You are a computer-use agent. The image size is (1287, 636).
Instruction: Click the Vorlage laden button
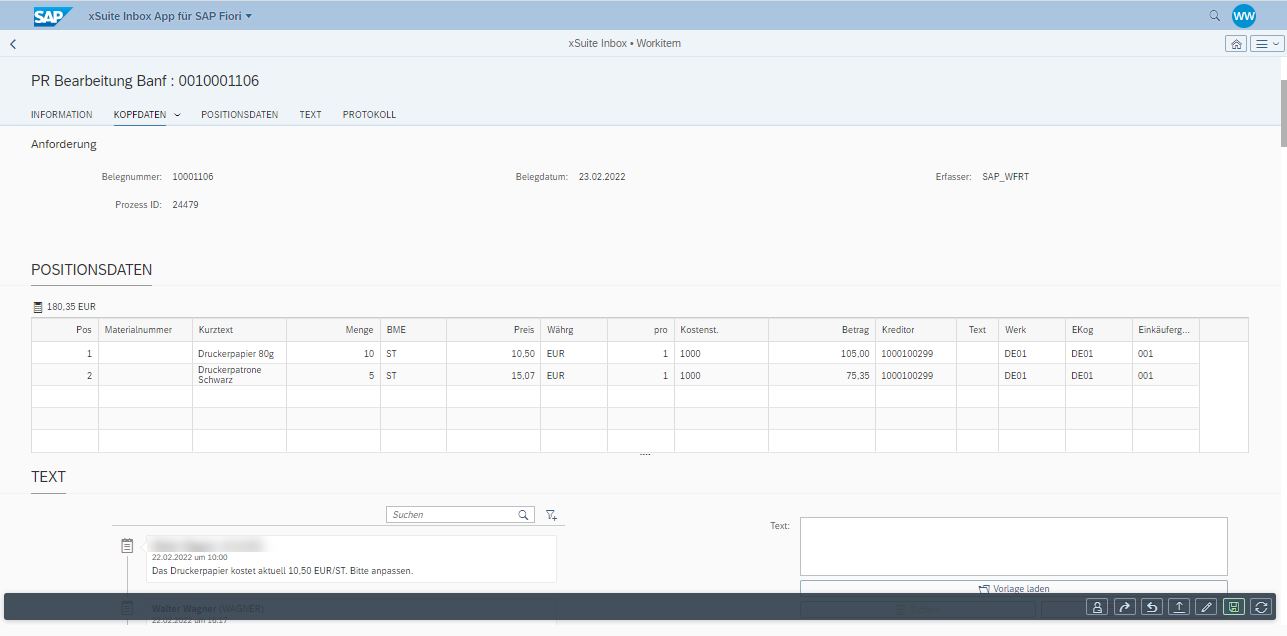[x=1012, y=588]
